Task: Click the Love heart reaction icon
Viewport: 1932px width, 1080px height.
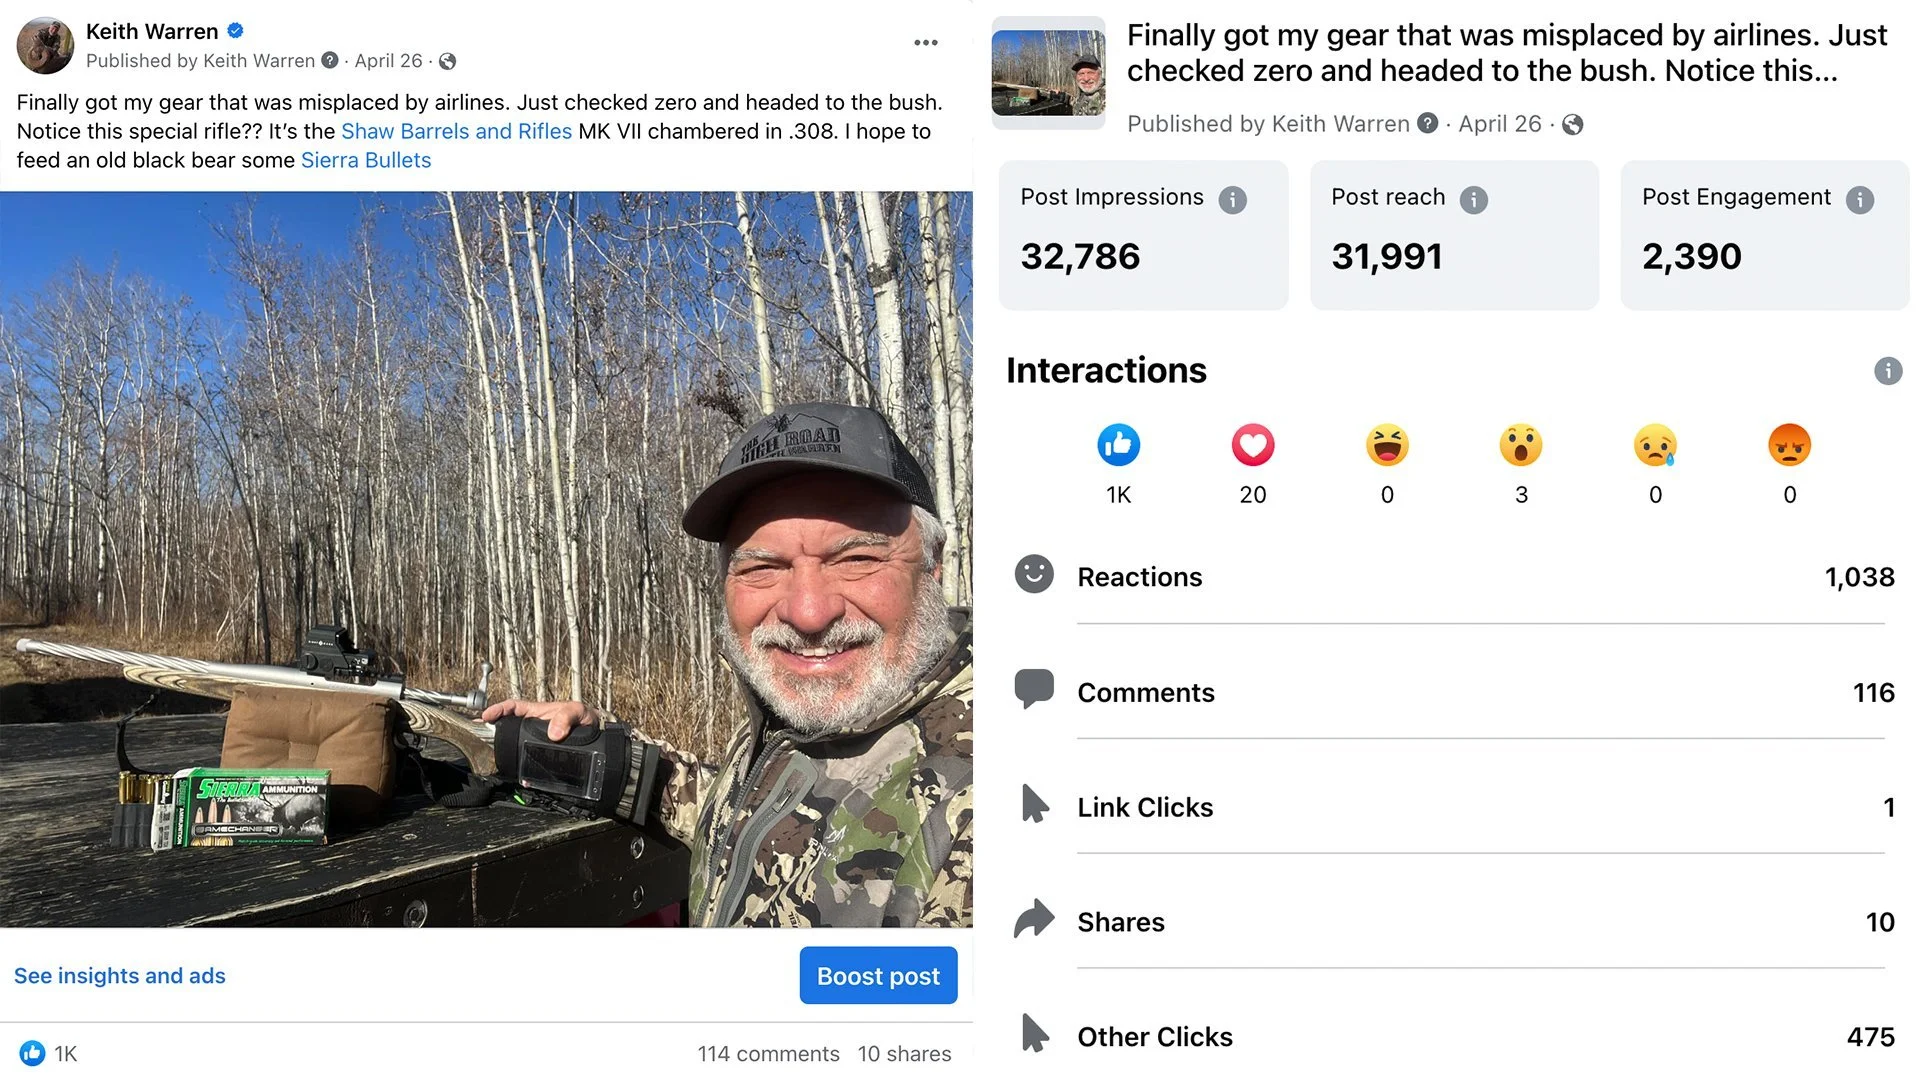Action: [x=1252, y=445]
